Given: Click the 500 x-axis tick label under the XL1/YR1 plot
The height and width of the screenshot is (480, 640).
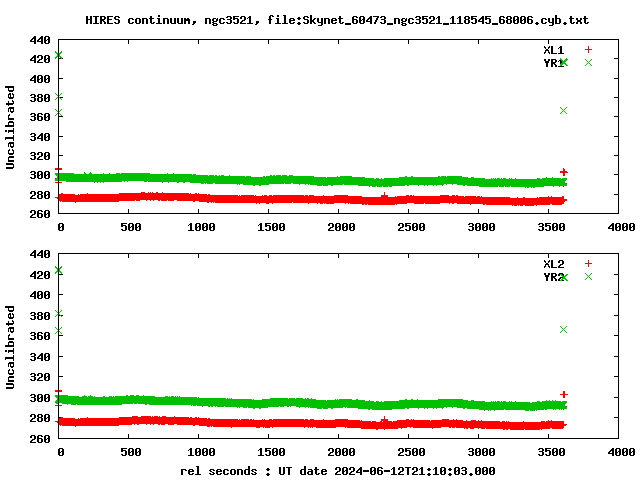Looking at the screenshot, I should (x=131, y=227).
